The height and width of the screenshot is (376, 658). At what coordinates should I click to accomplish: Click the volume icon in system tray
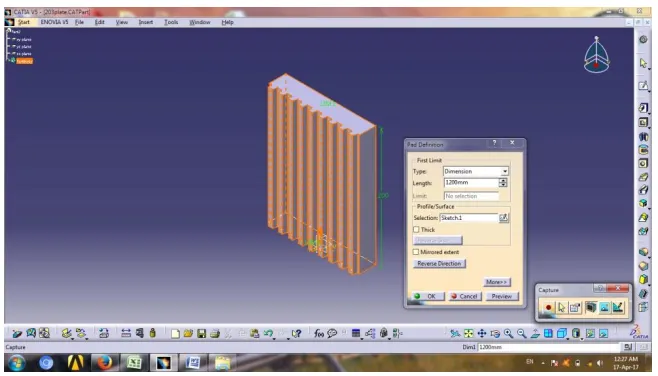pyautogui.click(x=601, y=363)
